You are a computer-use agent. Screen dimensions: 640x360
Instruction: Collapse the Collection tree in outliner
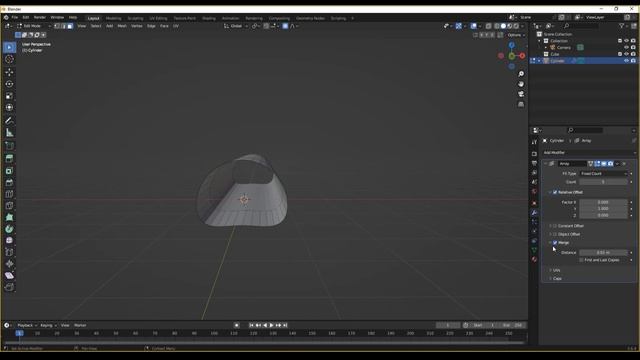coord(539,41)
